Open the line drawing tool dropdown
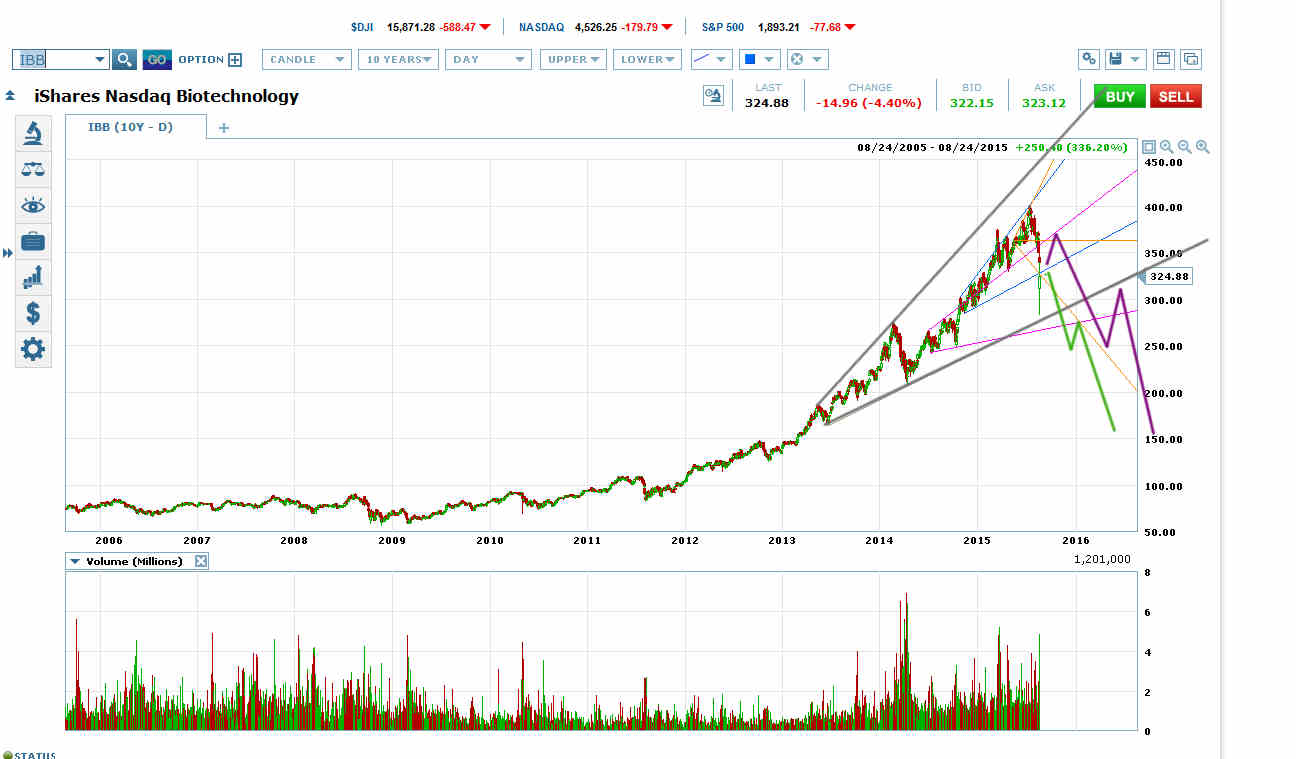This screenshot has height=759, width=1296. click(710, 60)
